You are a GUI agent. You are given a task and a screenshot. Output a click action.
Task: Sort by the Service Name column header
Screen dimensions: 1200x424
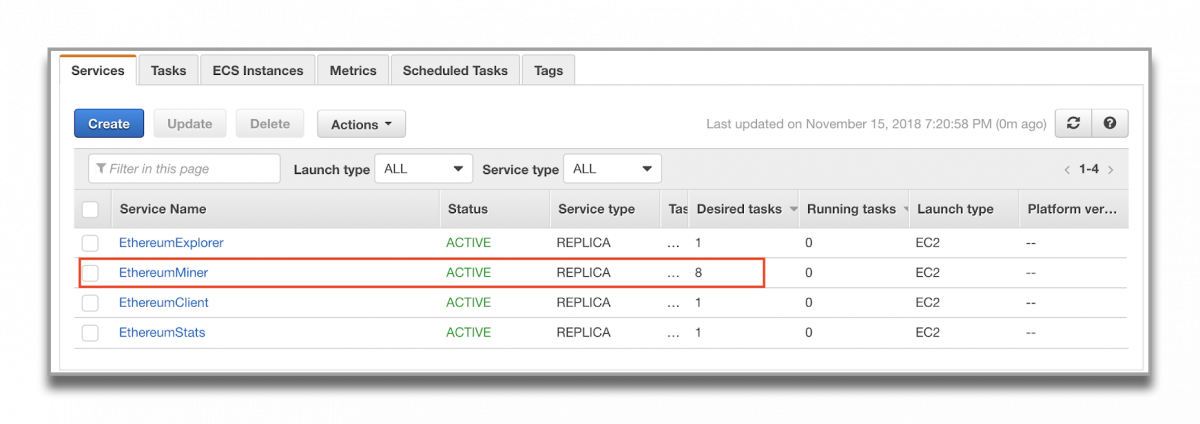(163, 210)
